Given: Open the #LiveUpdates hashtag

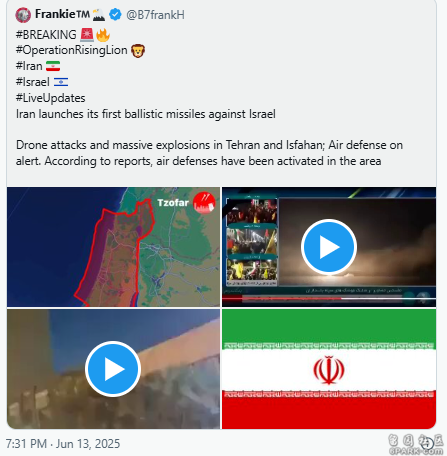Looking at the screenshot, I should click(50, 98).
